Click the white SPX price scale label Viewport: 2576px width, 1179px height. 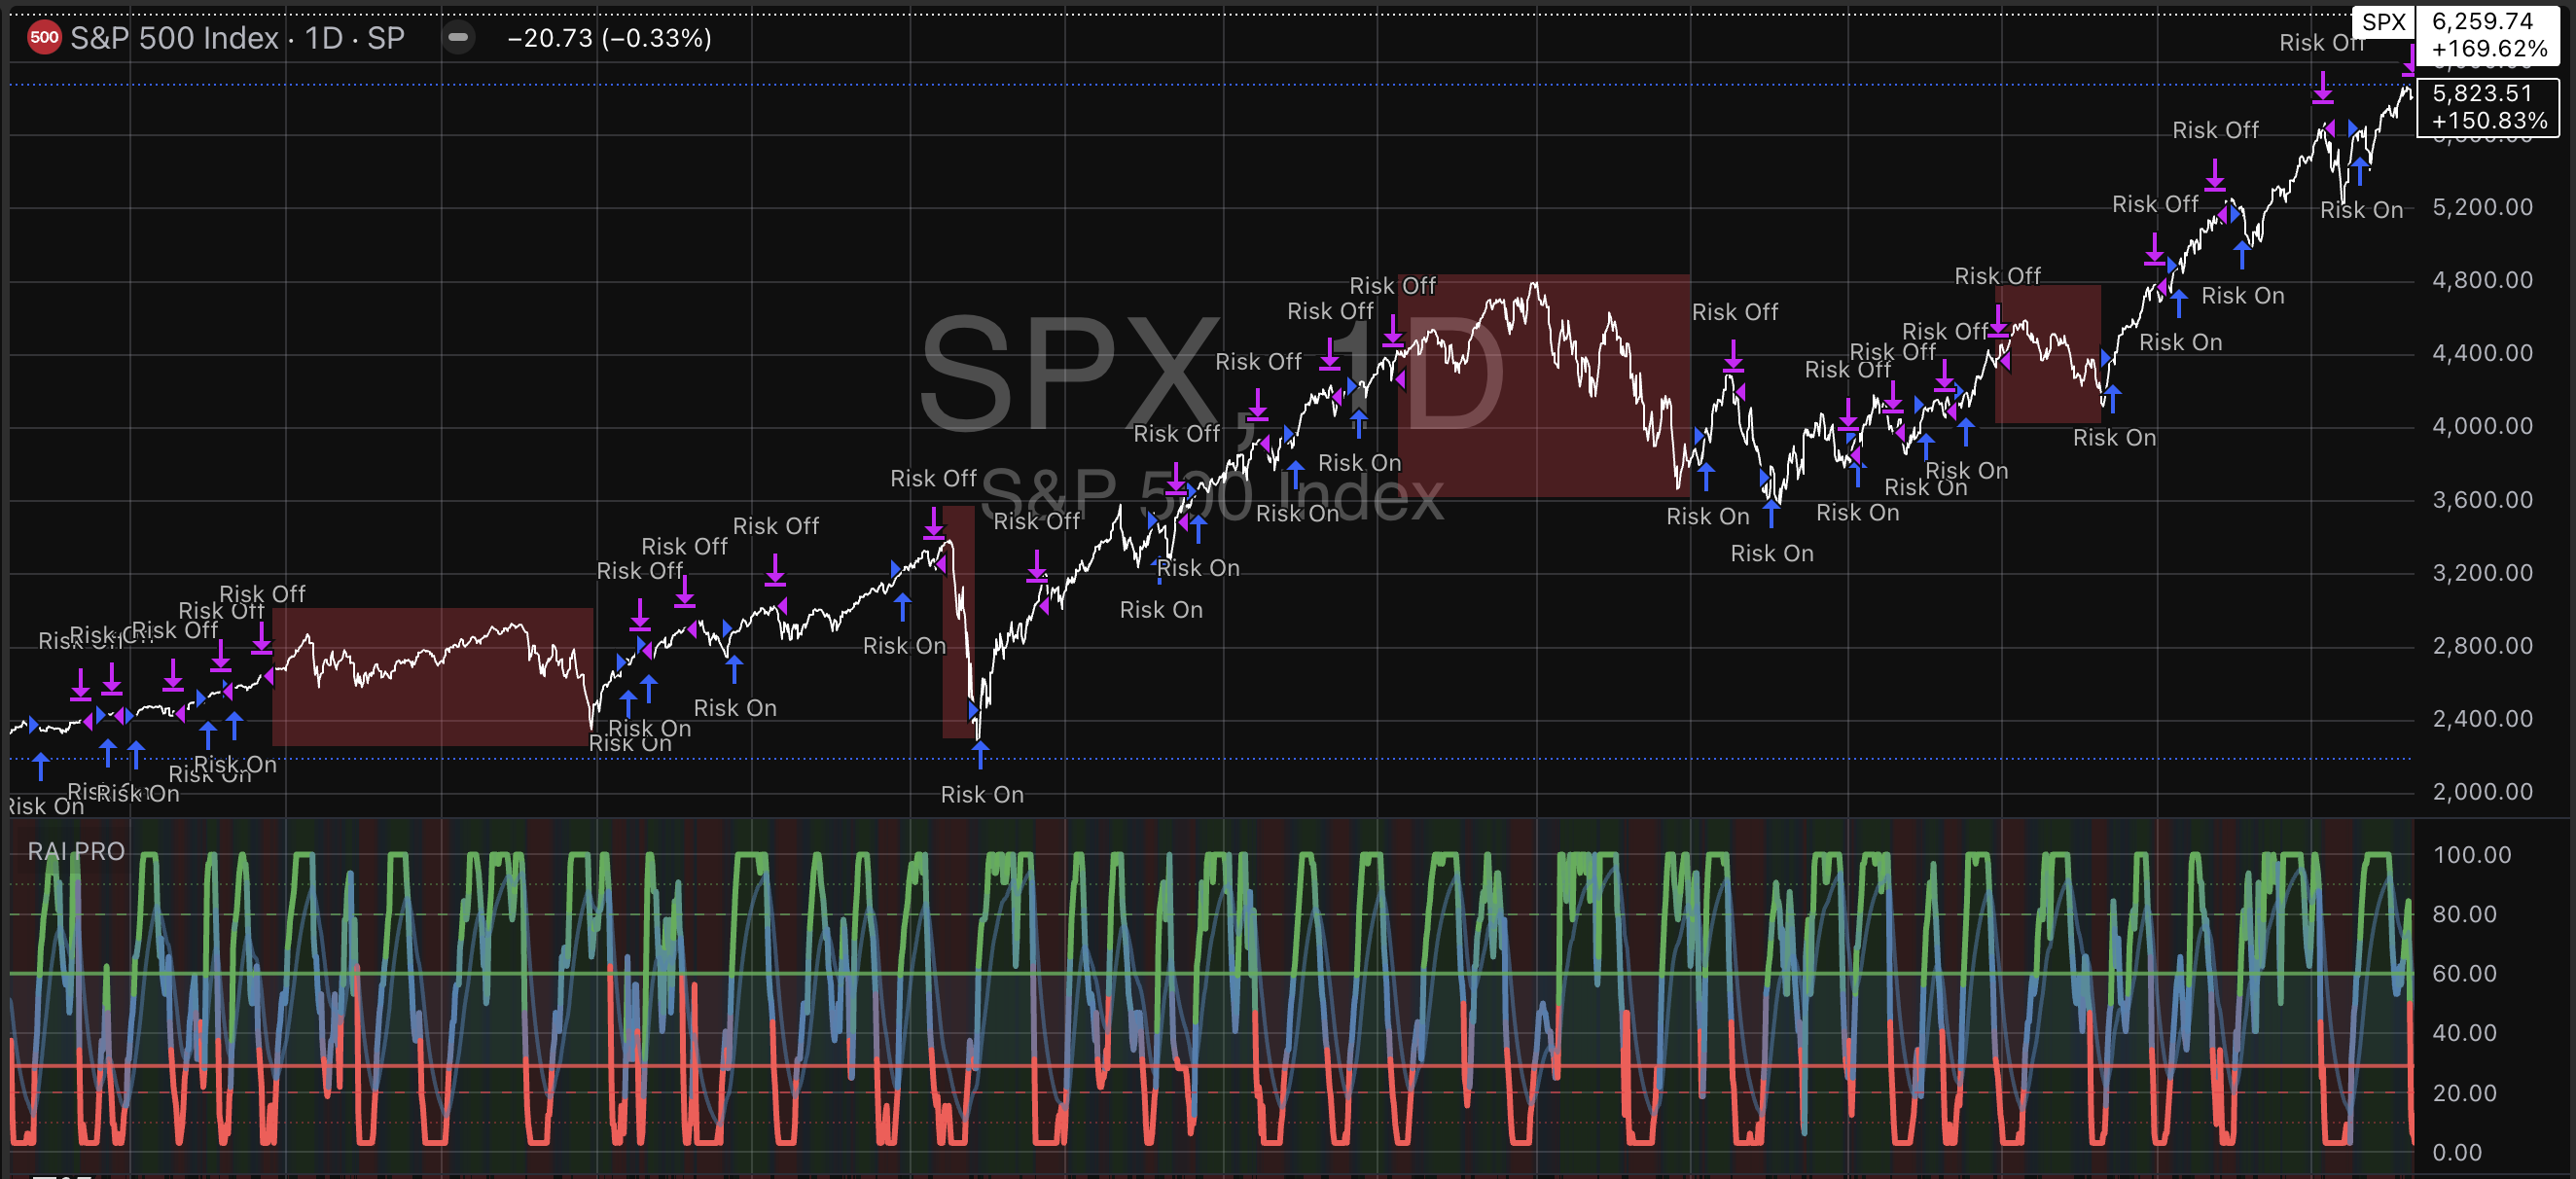(2383, 22)
